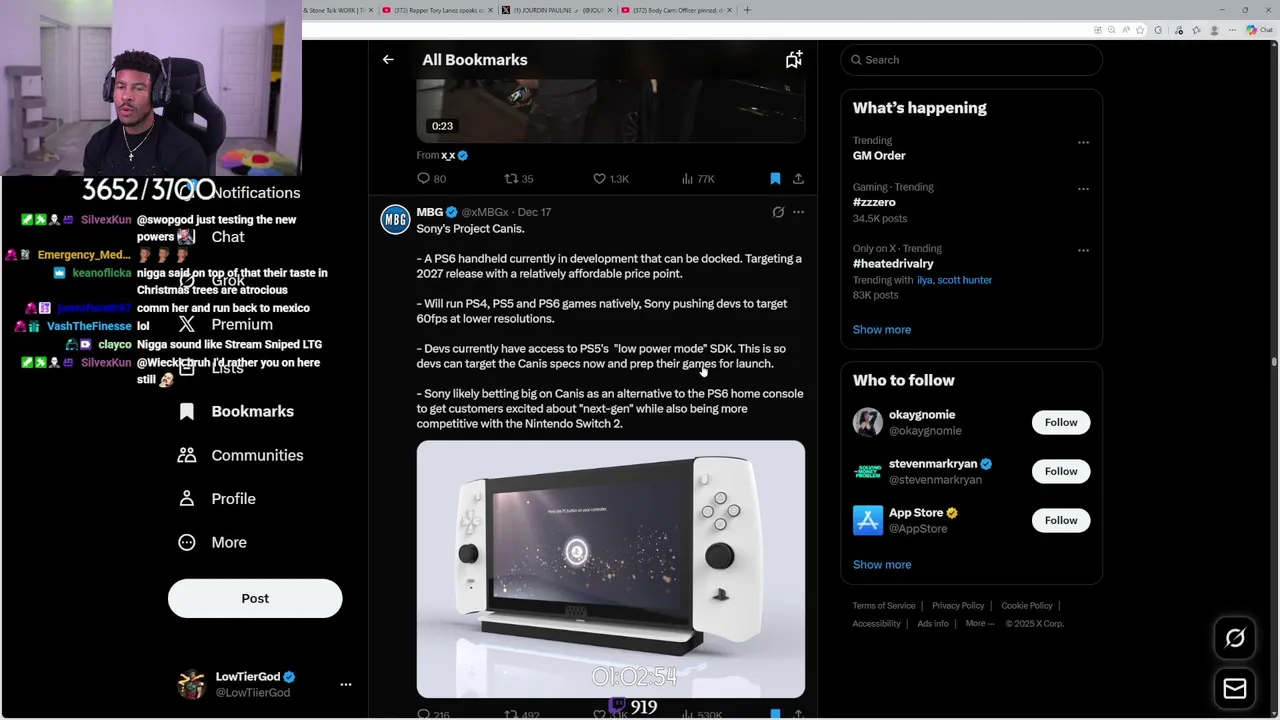Open MBG display name link
This screenshot has height=720, width=1280.
pyautogui.click(x=430, y=212)
